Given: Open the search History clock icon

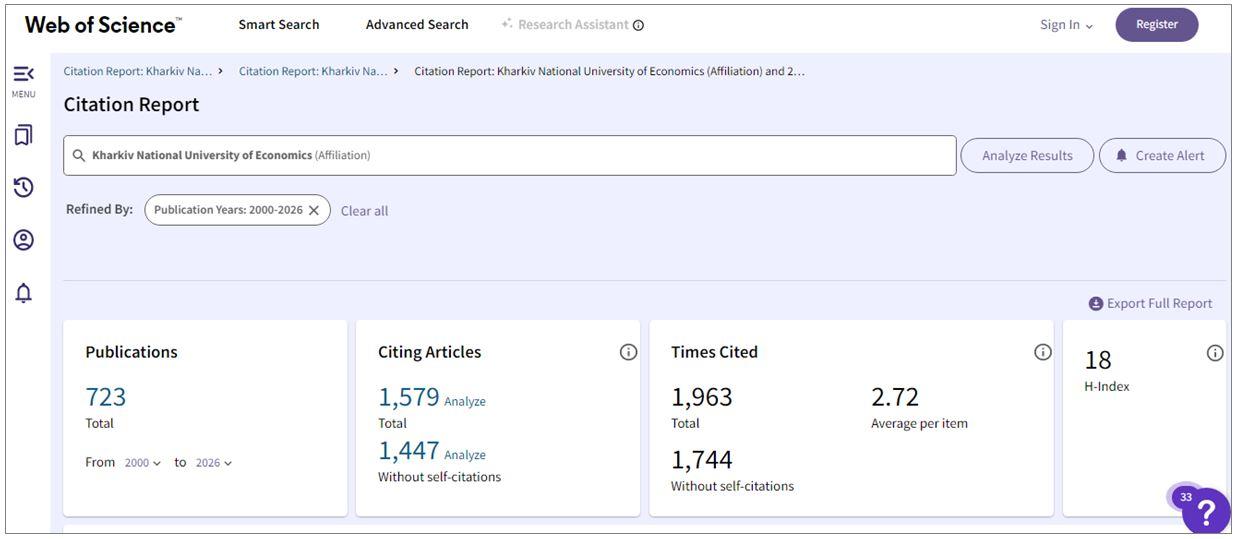Looking at the screenshot, I should [x=23, y=187].
